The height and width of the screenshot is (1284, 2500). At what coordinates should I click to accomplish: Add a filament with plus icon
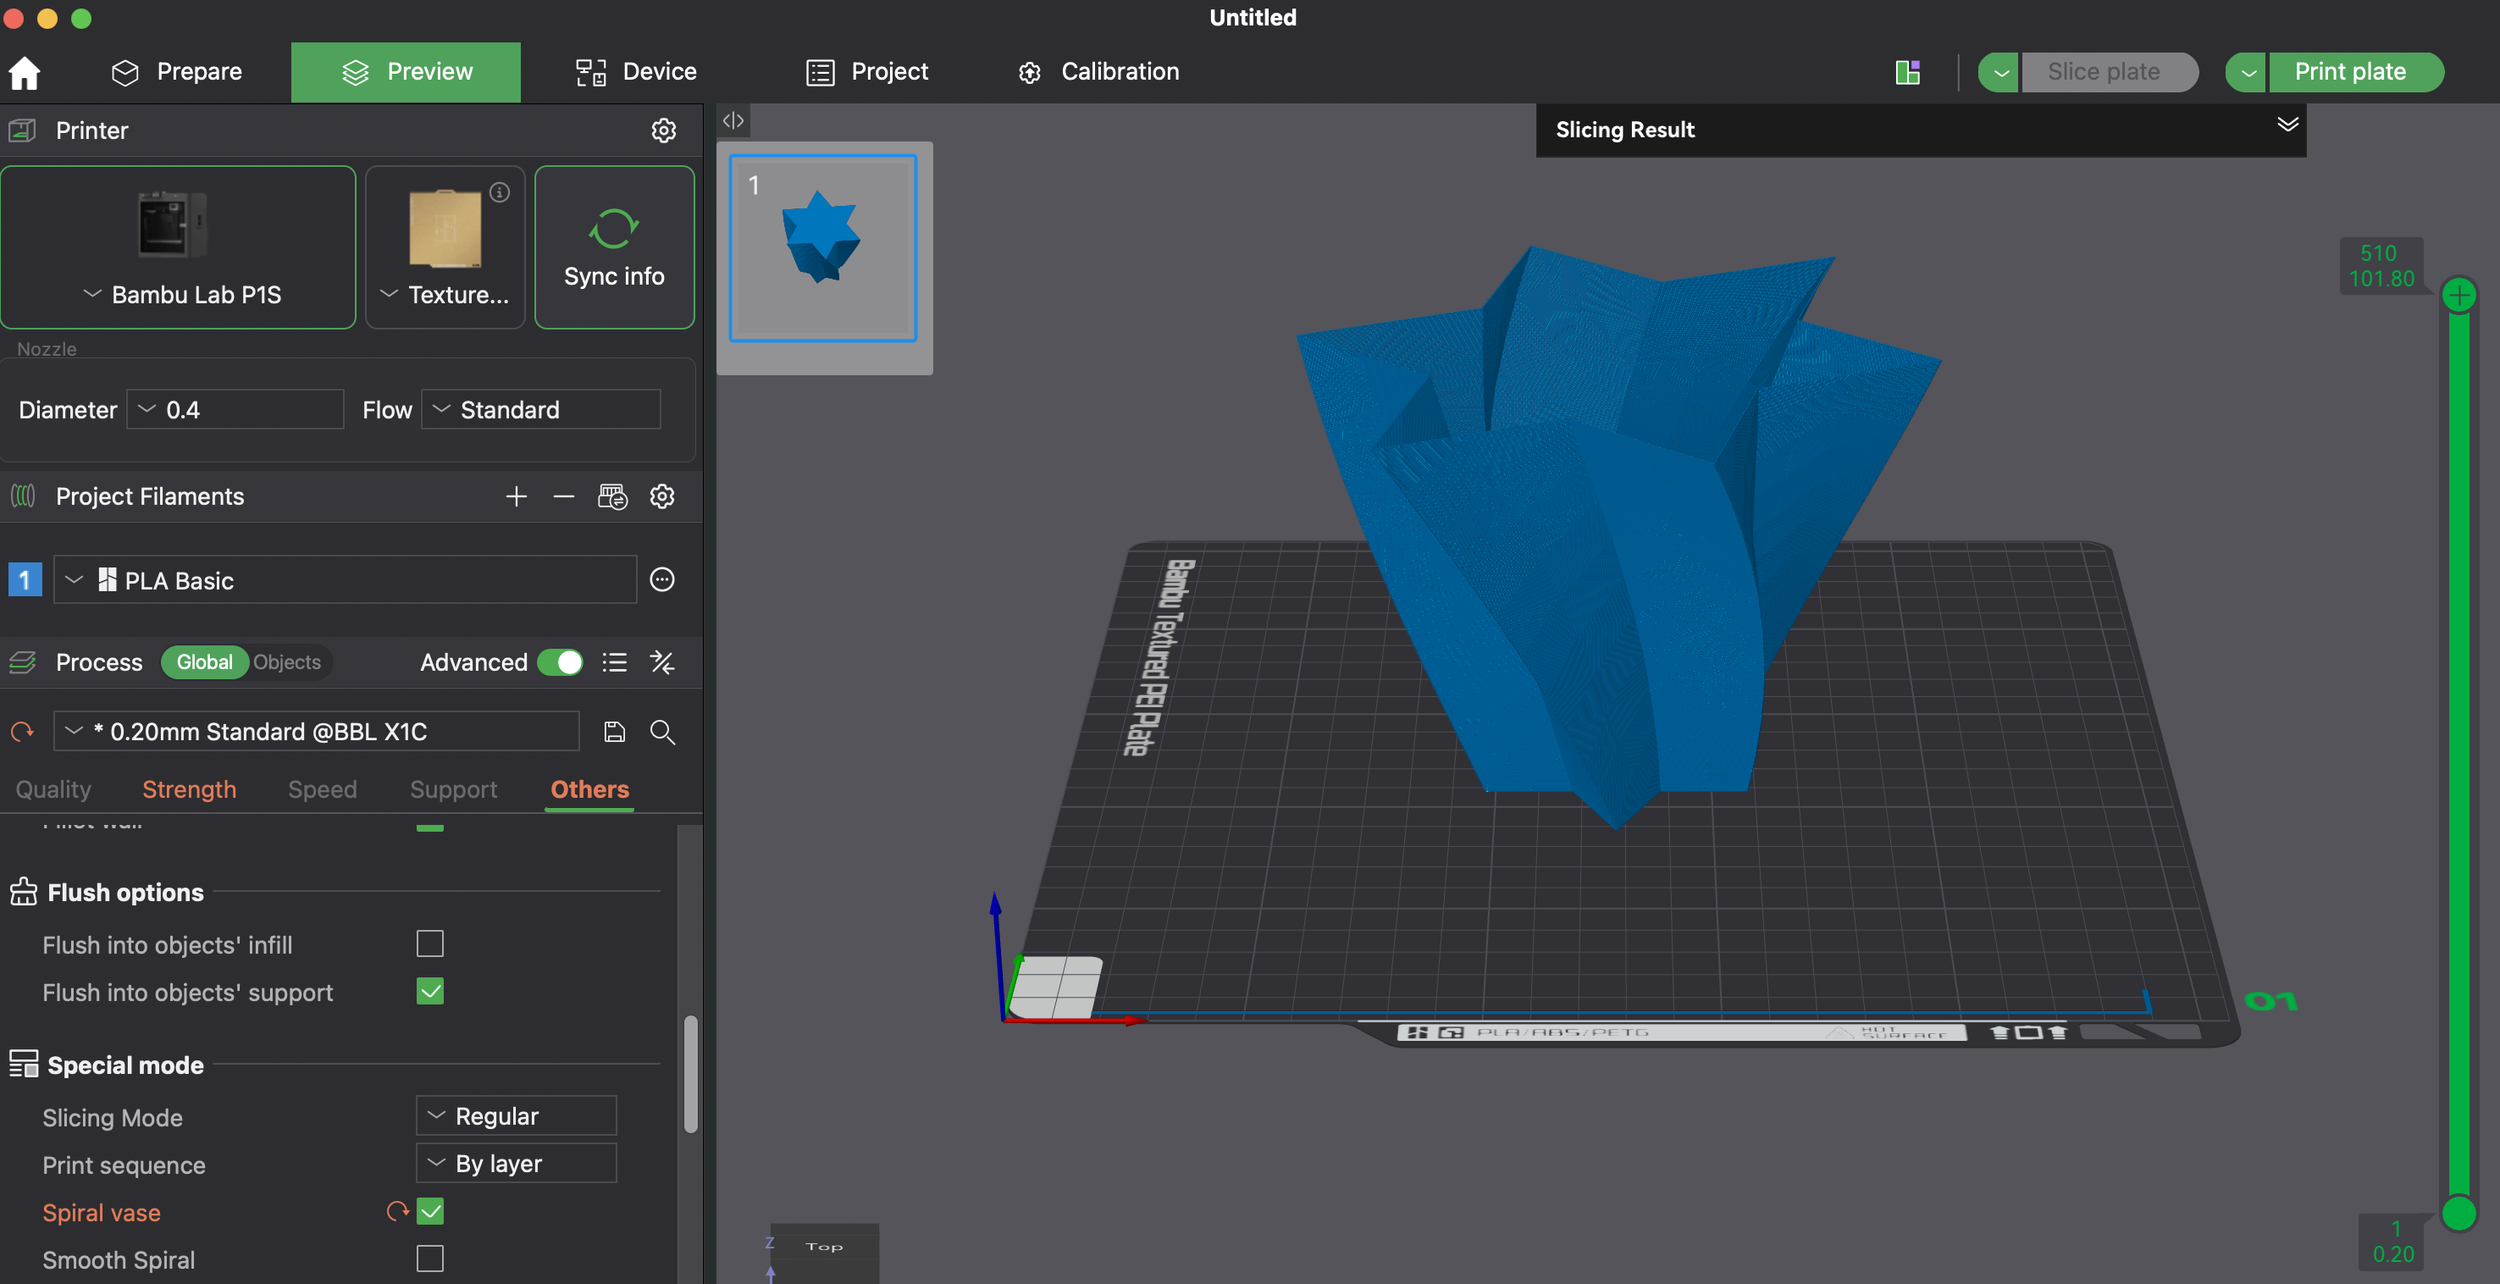[516, 497]
